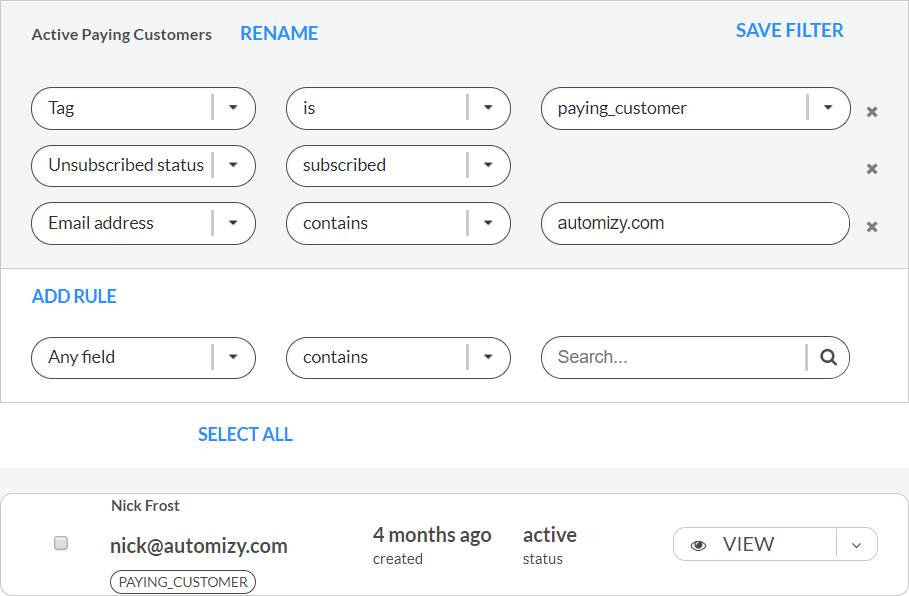
Task: Click the PAYING_CUSTOMER tag chip
Action: (x=182, y=581)
